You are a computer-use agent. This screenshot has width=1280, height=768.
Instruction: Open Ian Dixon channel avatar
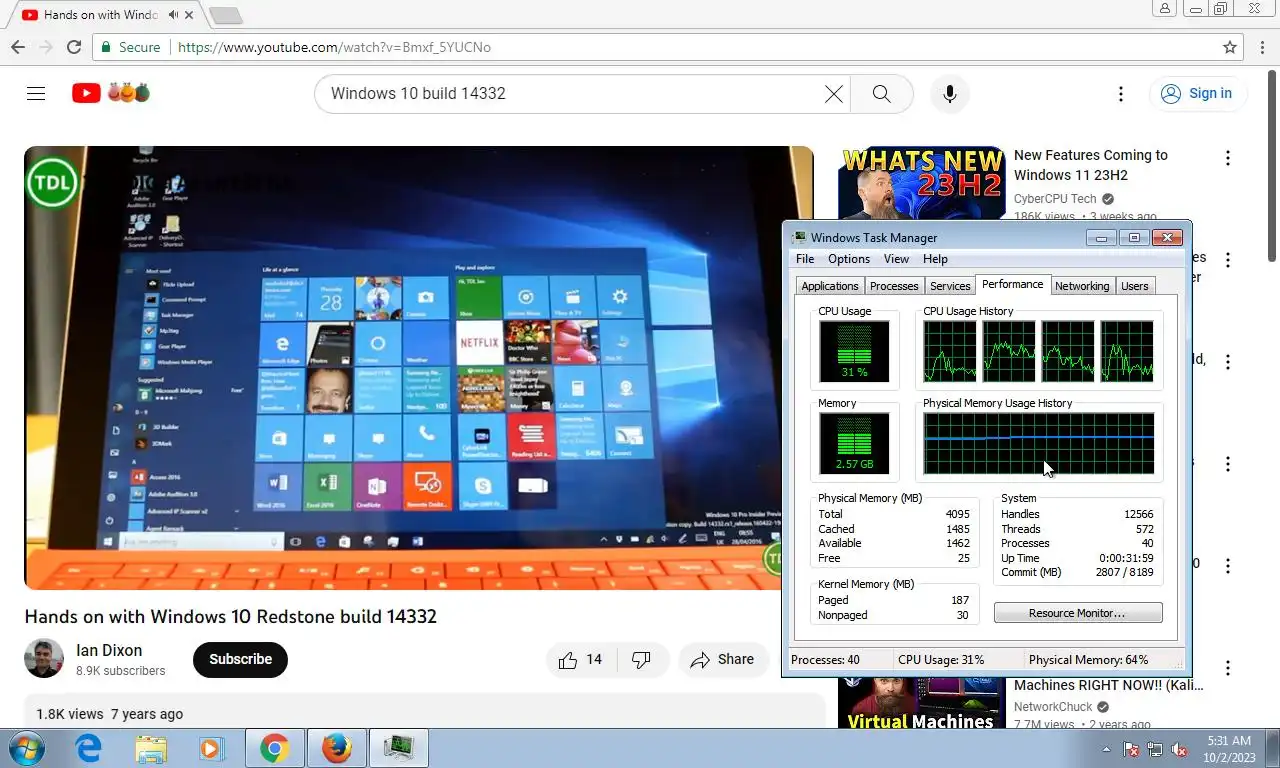[44, 659]
